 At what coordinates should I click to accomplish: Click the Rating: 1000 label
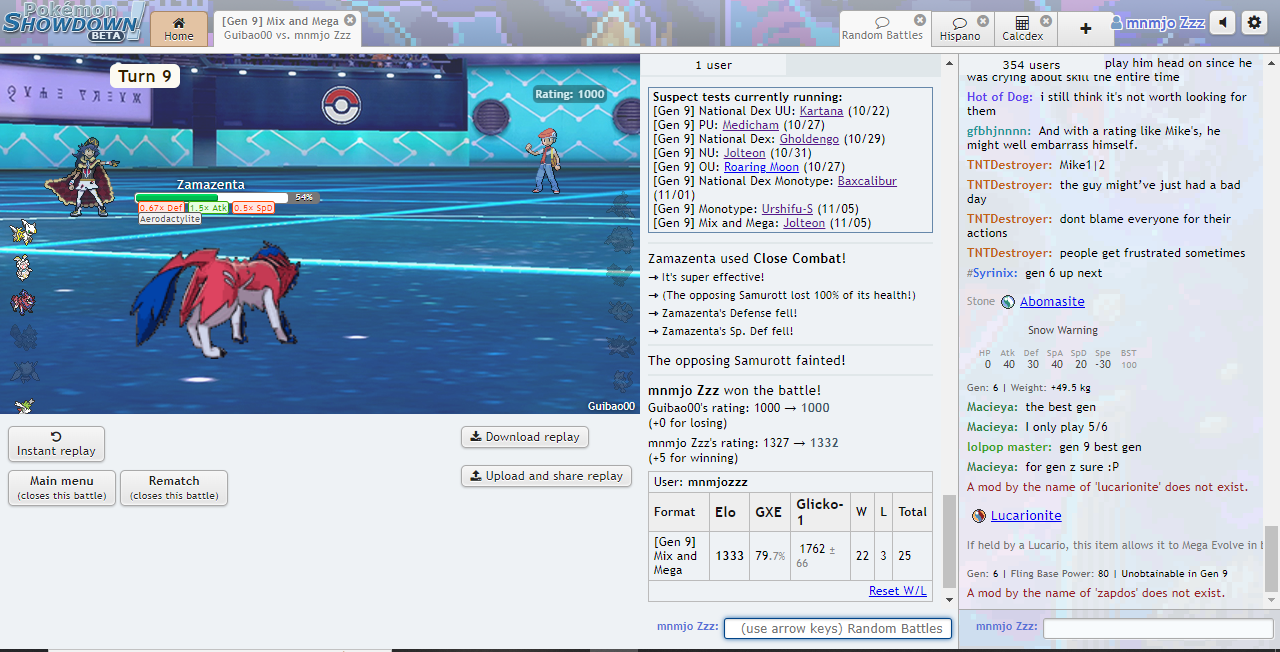pos(569,94)
